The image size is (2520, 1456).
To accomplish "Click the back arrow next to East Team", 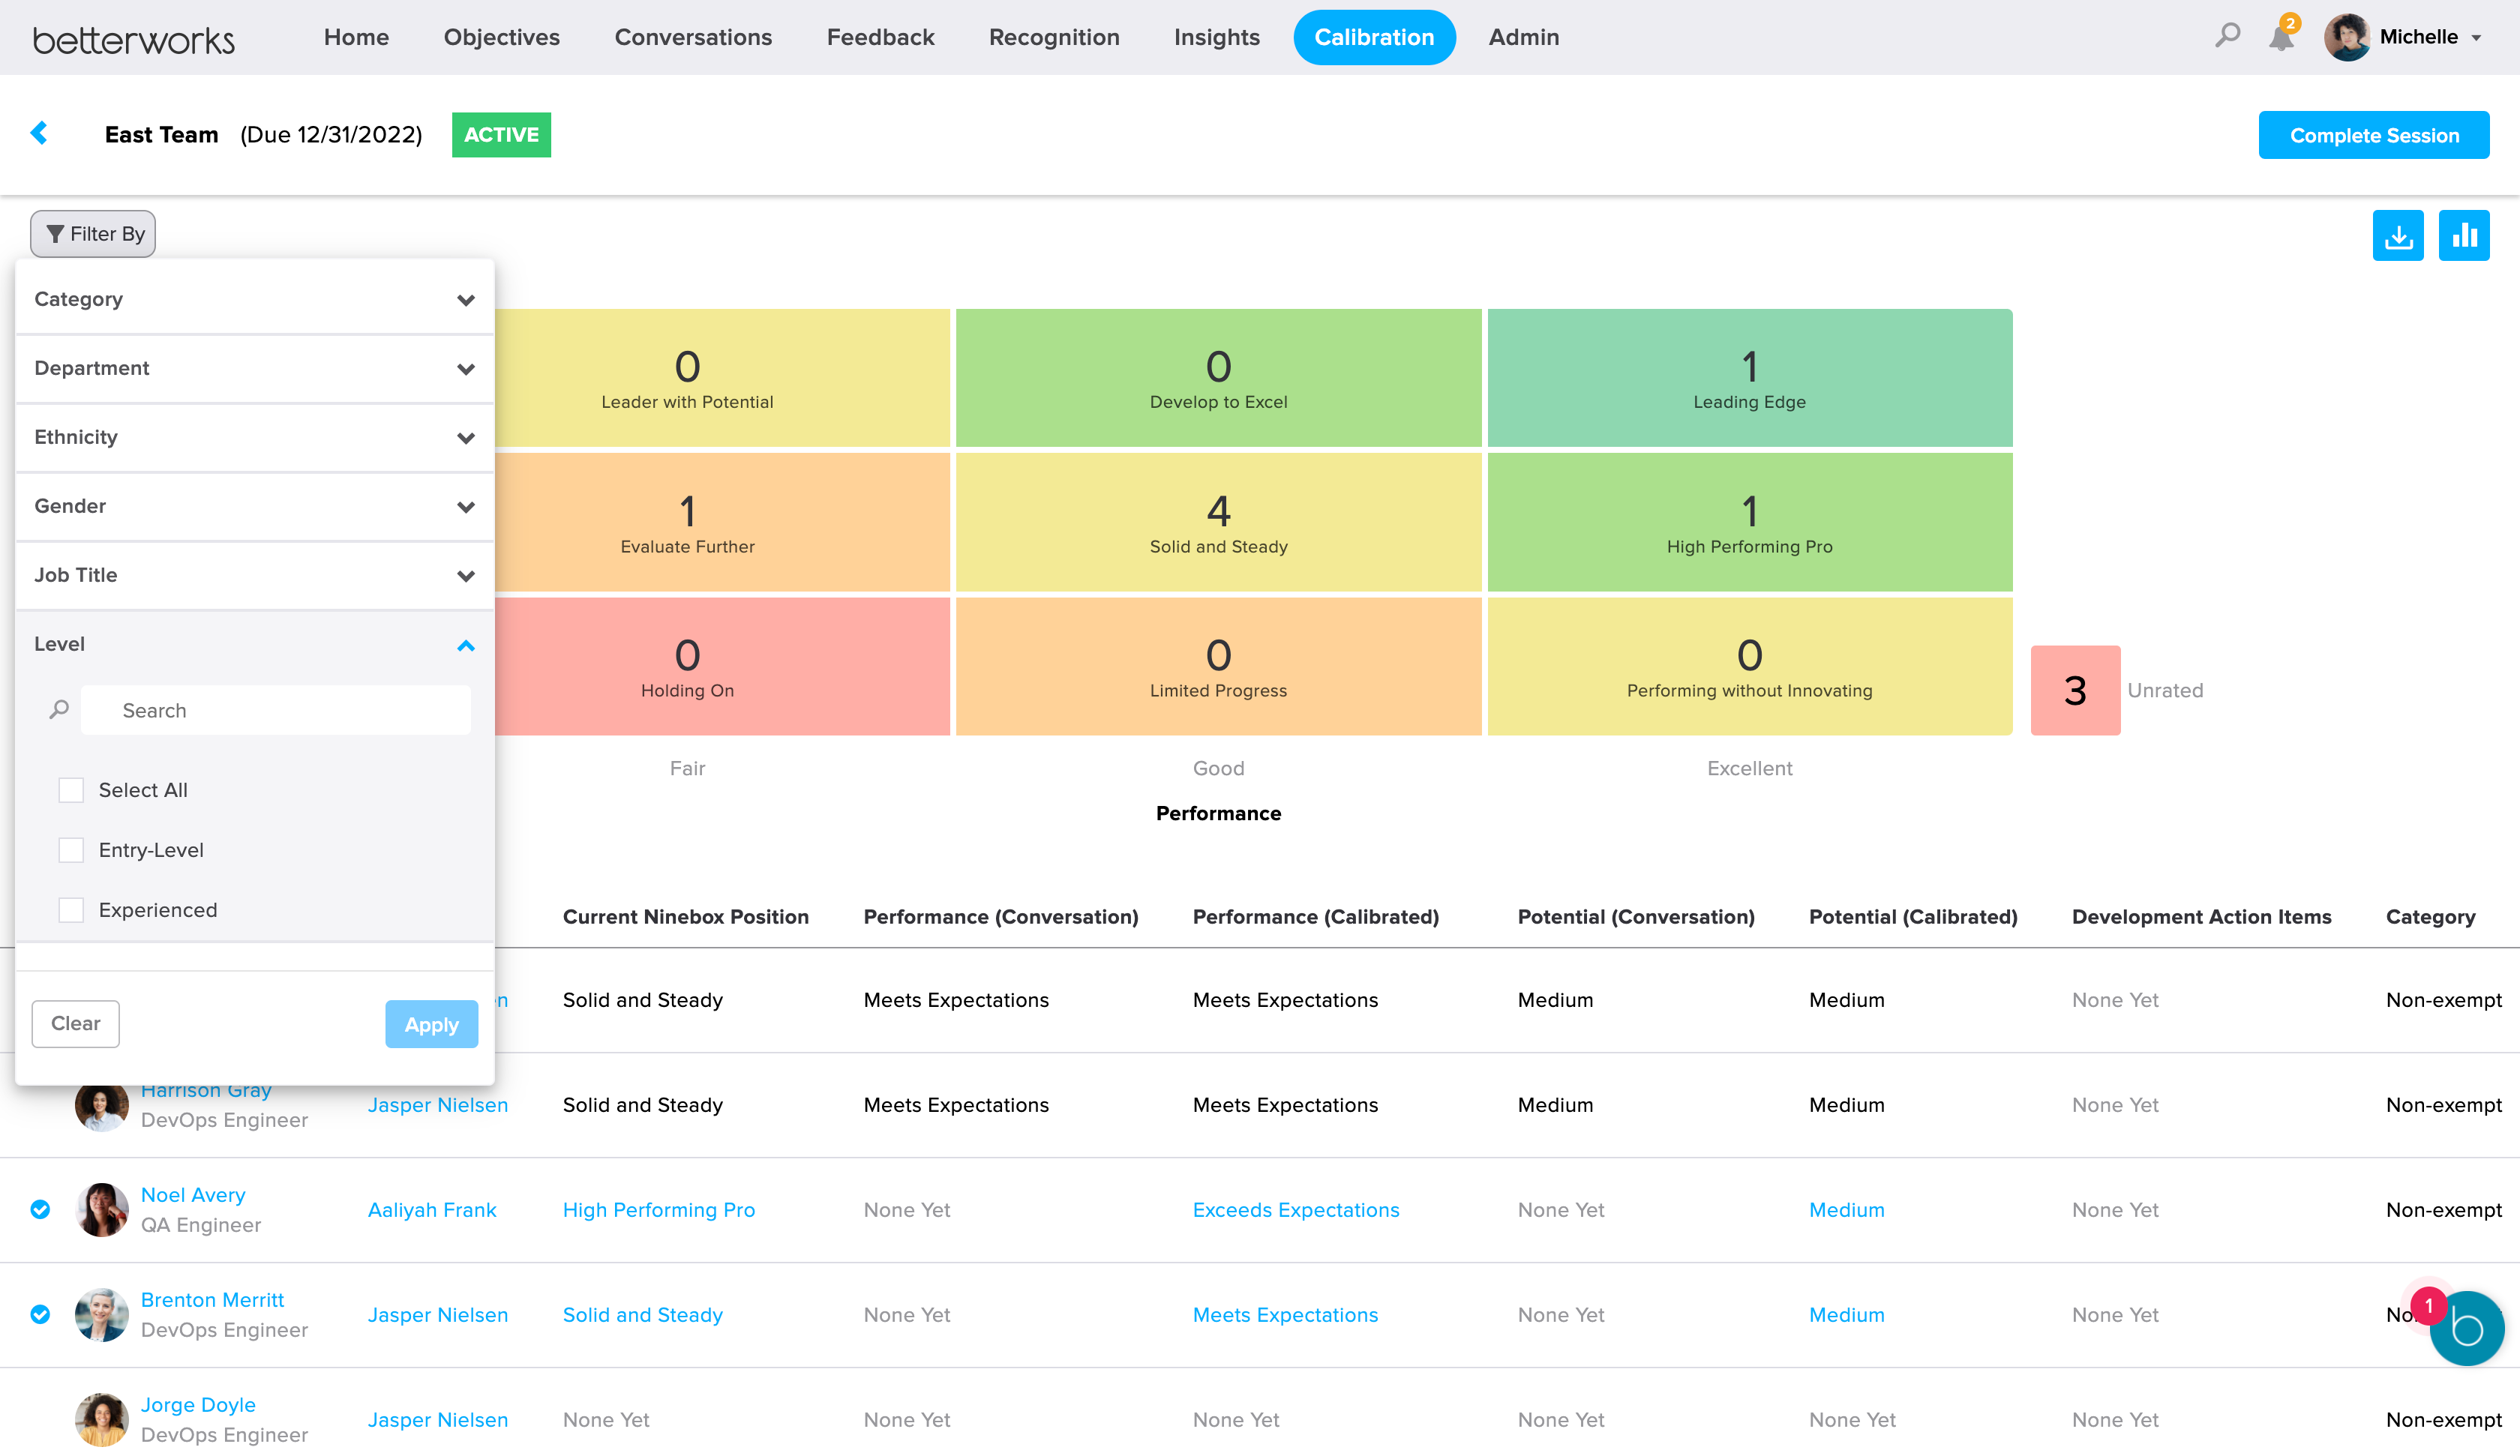I will 40,133.
